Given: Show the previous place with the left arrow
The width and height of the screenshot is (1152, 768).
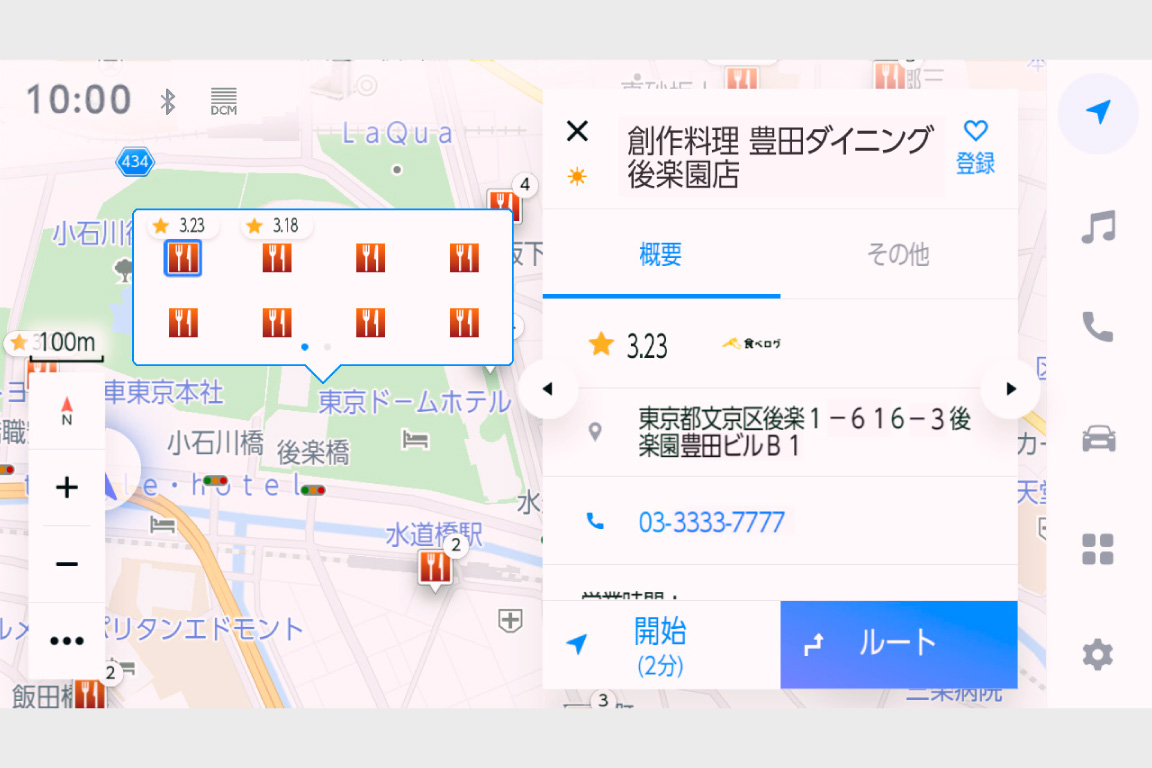Looking at the screenshot, I should pyautogui.click(x=548, y=389).
